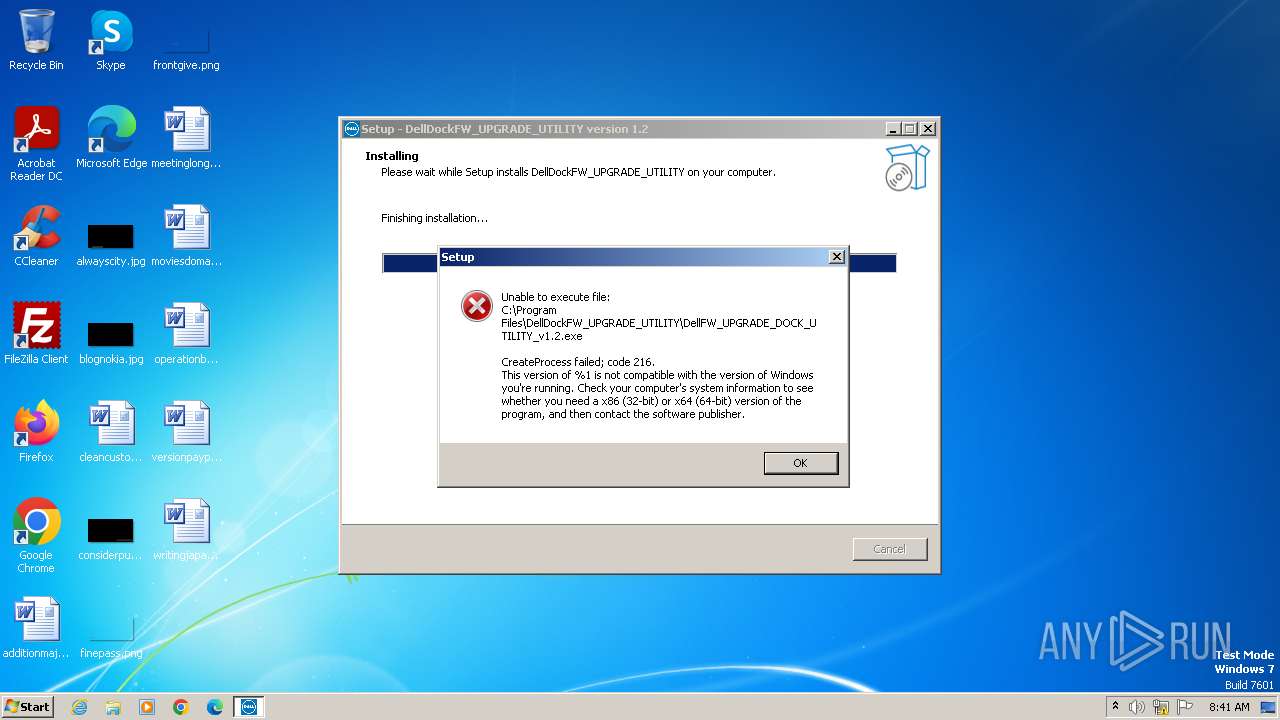This screenshot has width=1280, height=720.
Task: Select FileZilla Client desktop shortcut
Action: pyautogui.click(x=36, y=334)
